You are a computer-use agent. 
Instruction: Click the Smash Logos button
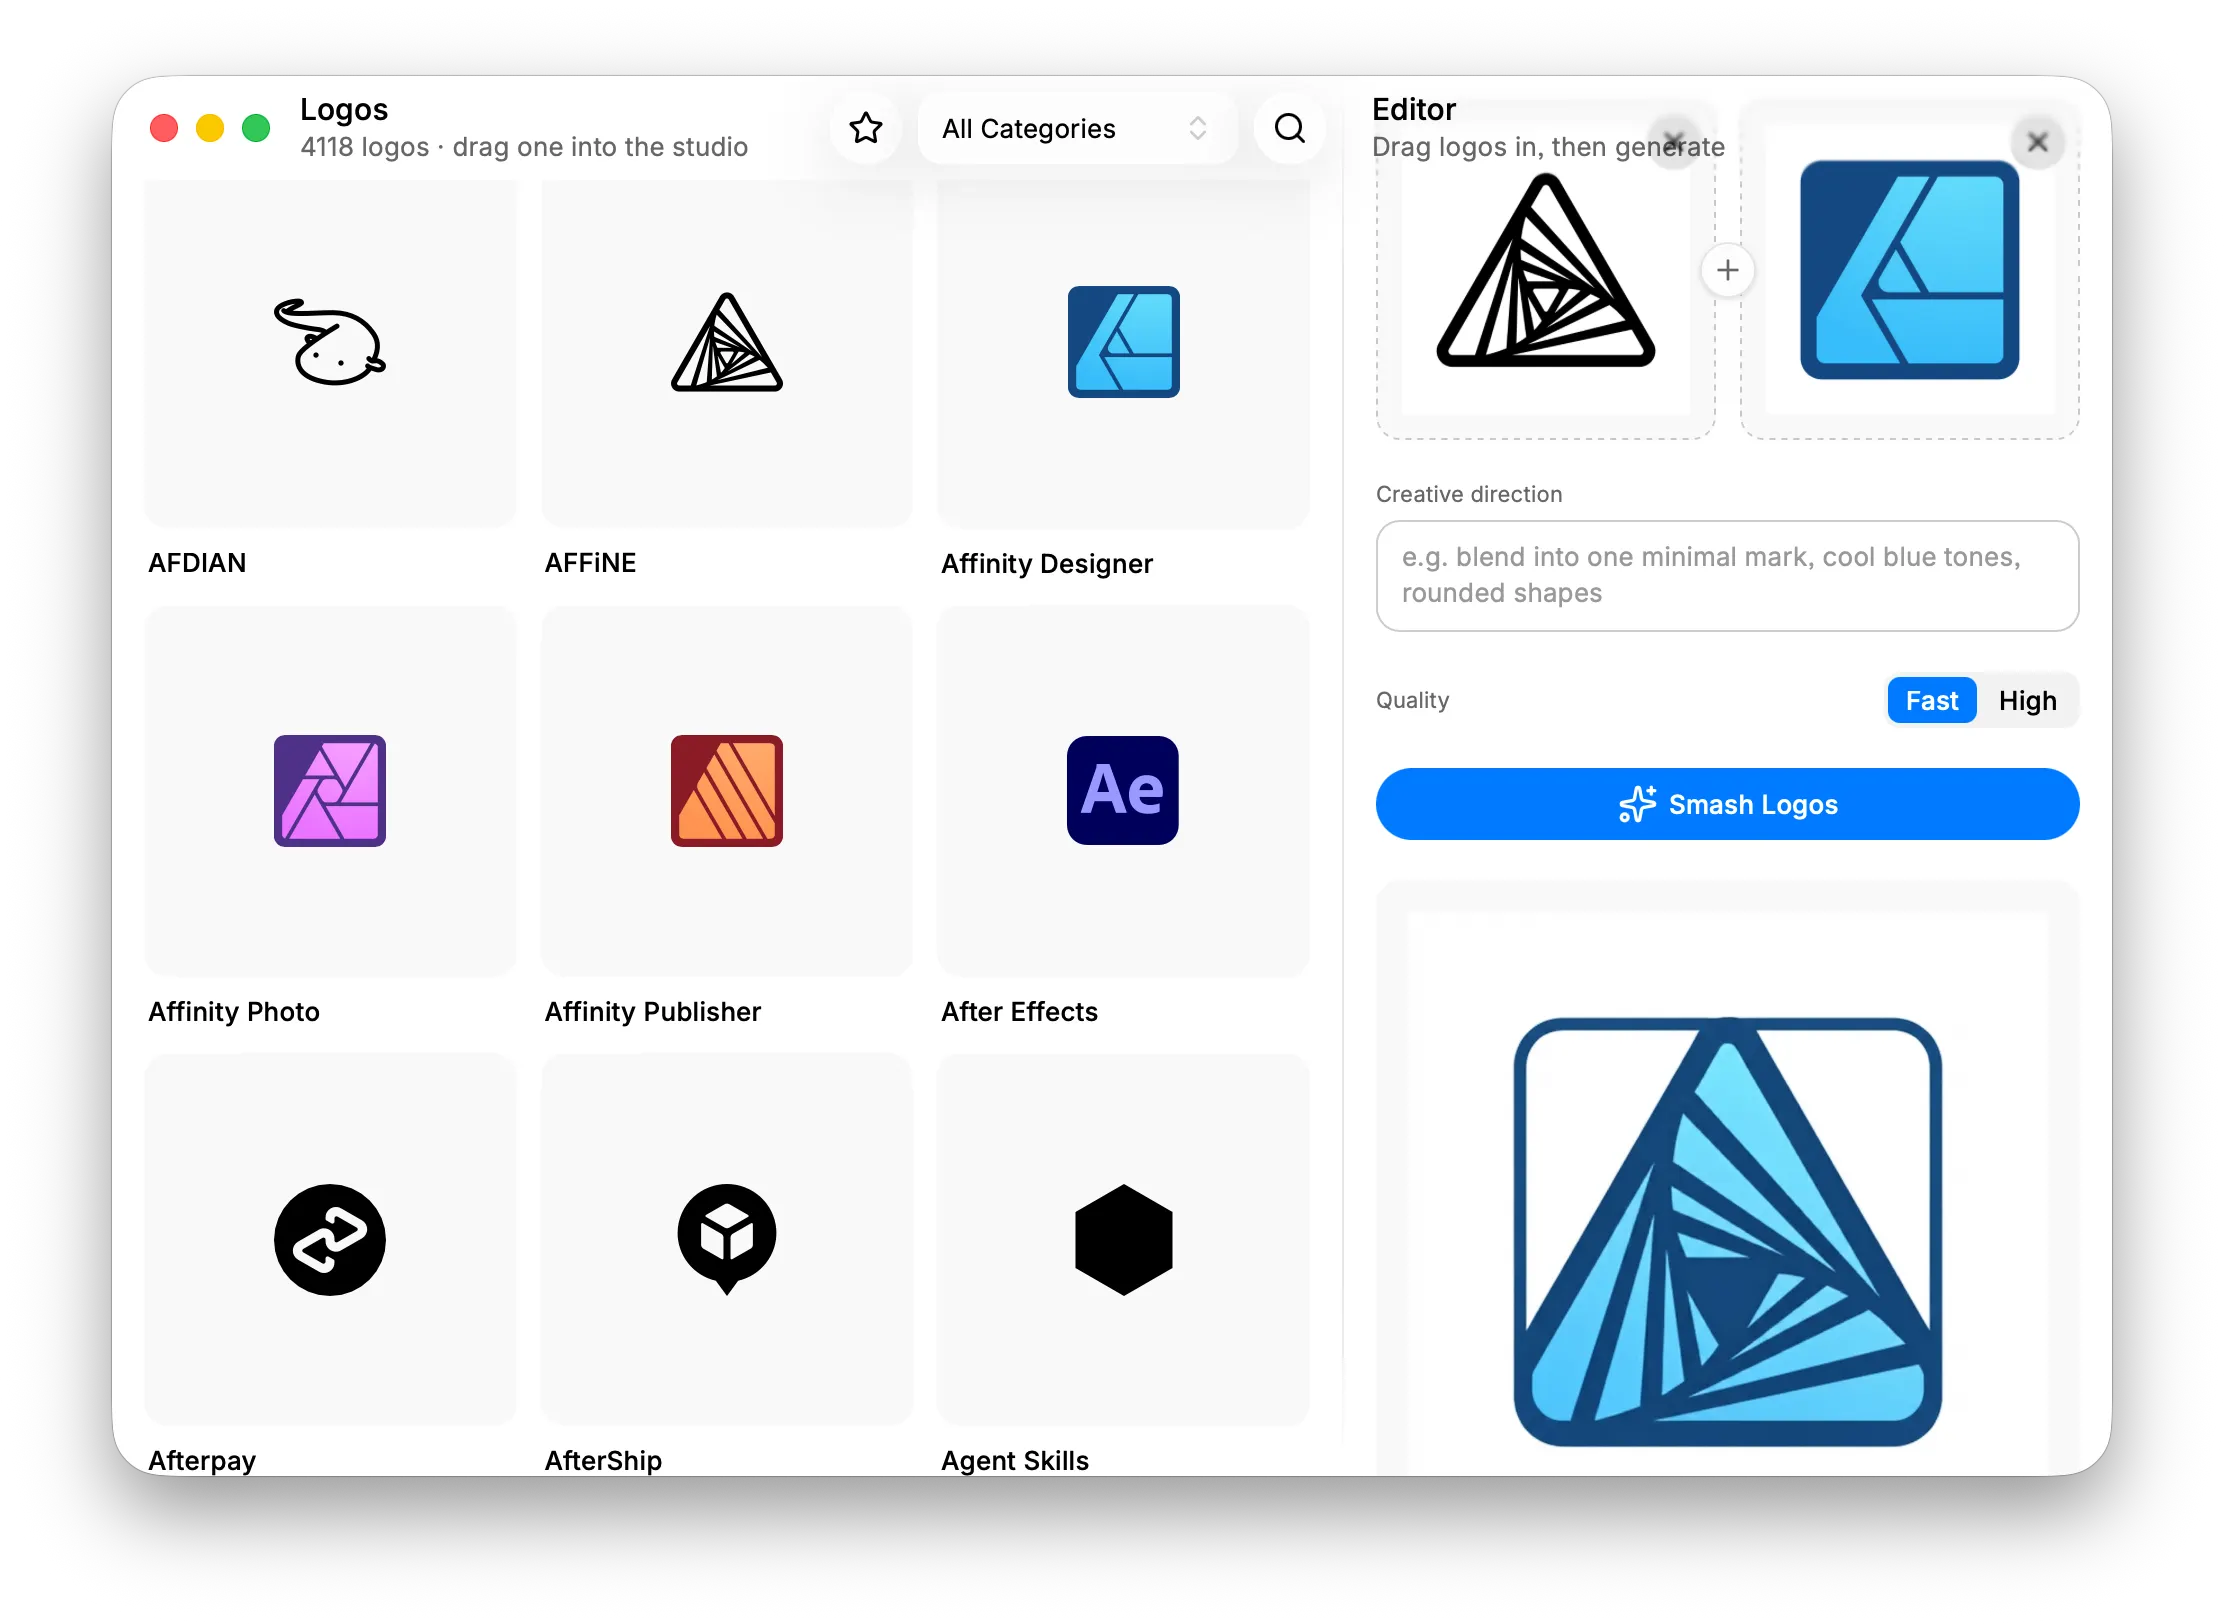click(x=1728, y=804)
